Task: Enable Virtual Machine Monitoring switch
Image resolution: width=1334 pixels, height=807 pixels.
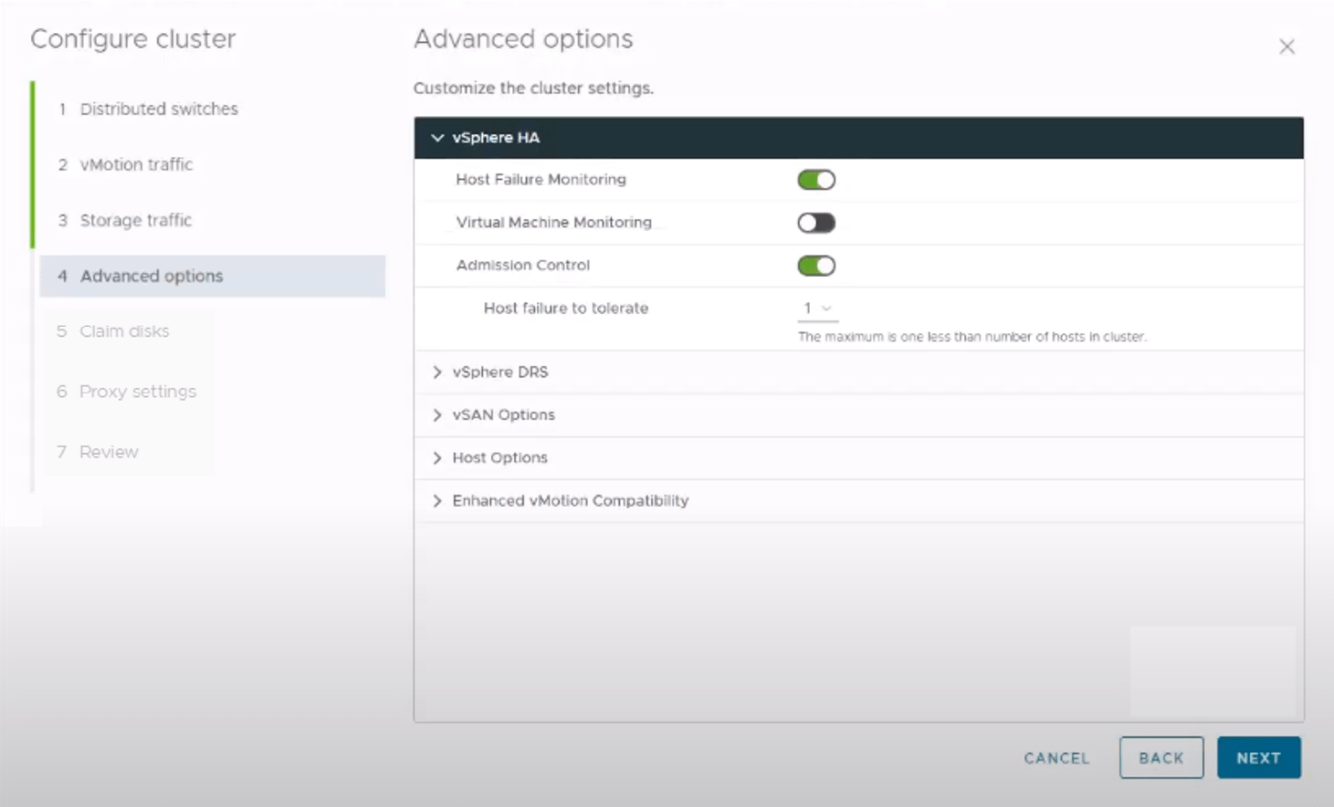Action: tap(816, 223)
